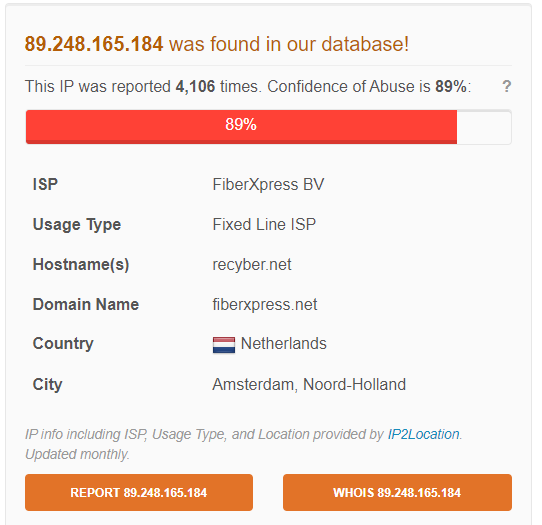The height and width of the screenshot is (525, 542).
Task: Click the FiberXpress BV ISP value
Action: (x=268, y=184)
